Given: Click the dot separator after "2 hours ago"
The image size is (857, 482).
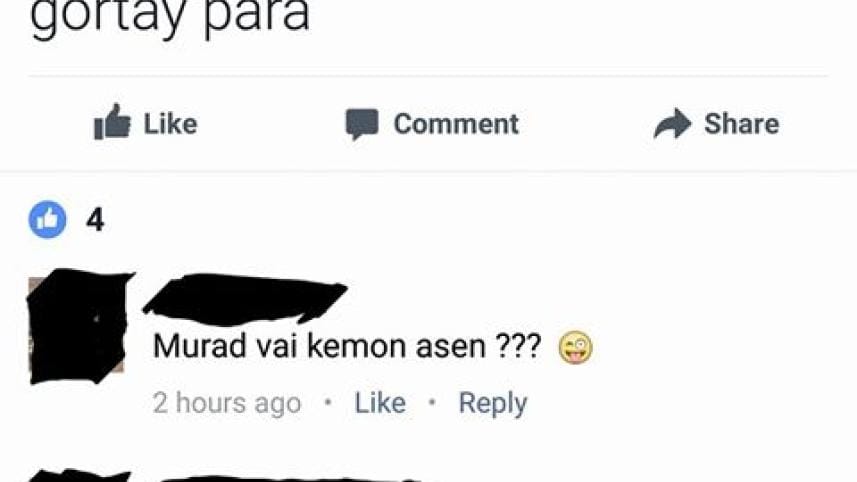Looking at the screenshot, I should pos(328,403).
